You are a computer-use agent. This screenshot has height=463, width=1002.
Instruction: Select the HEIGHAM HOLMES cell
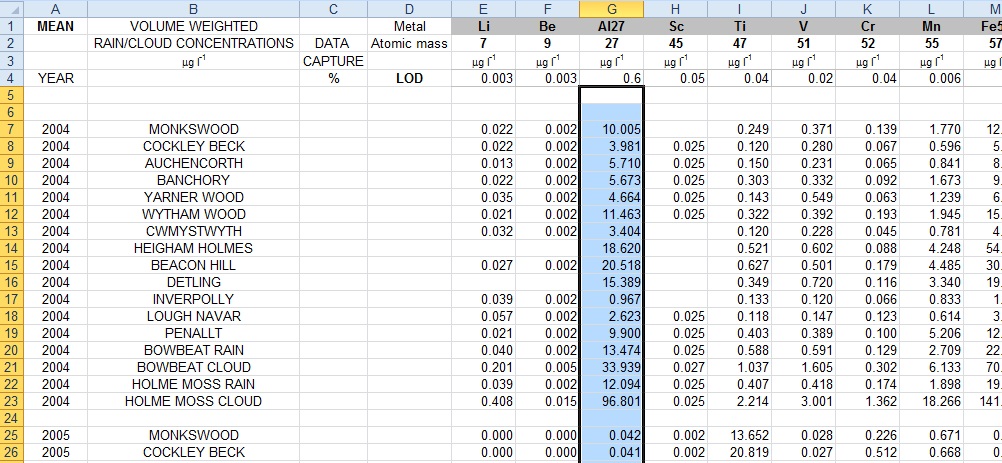(x=193, y=248)
